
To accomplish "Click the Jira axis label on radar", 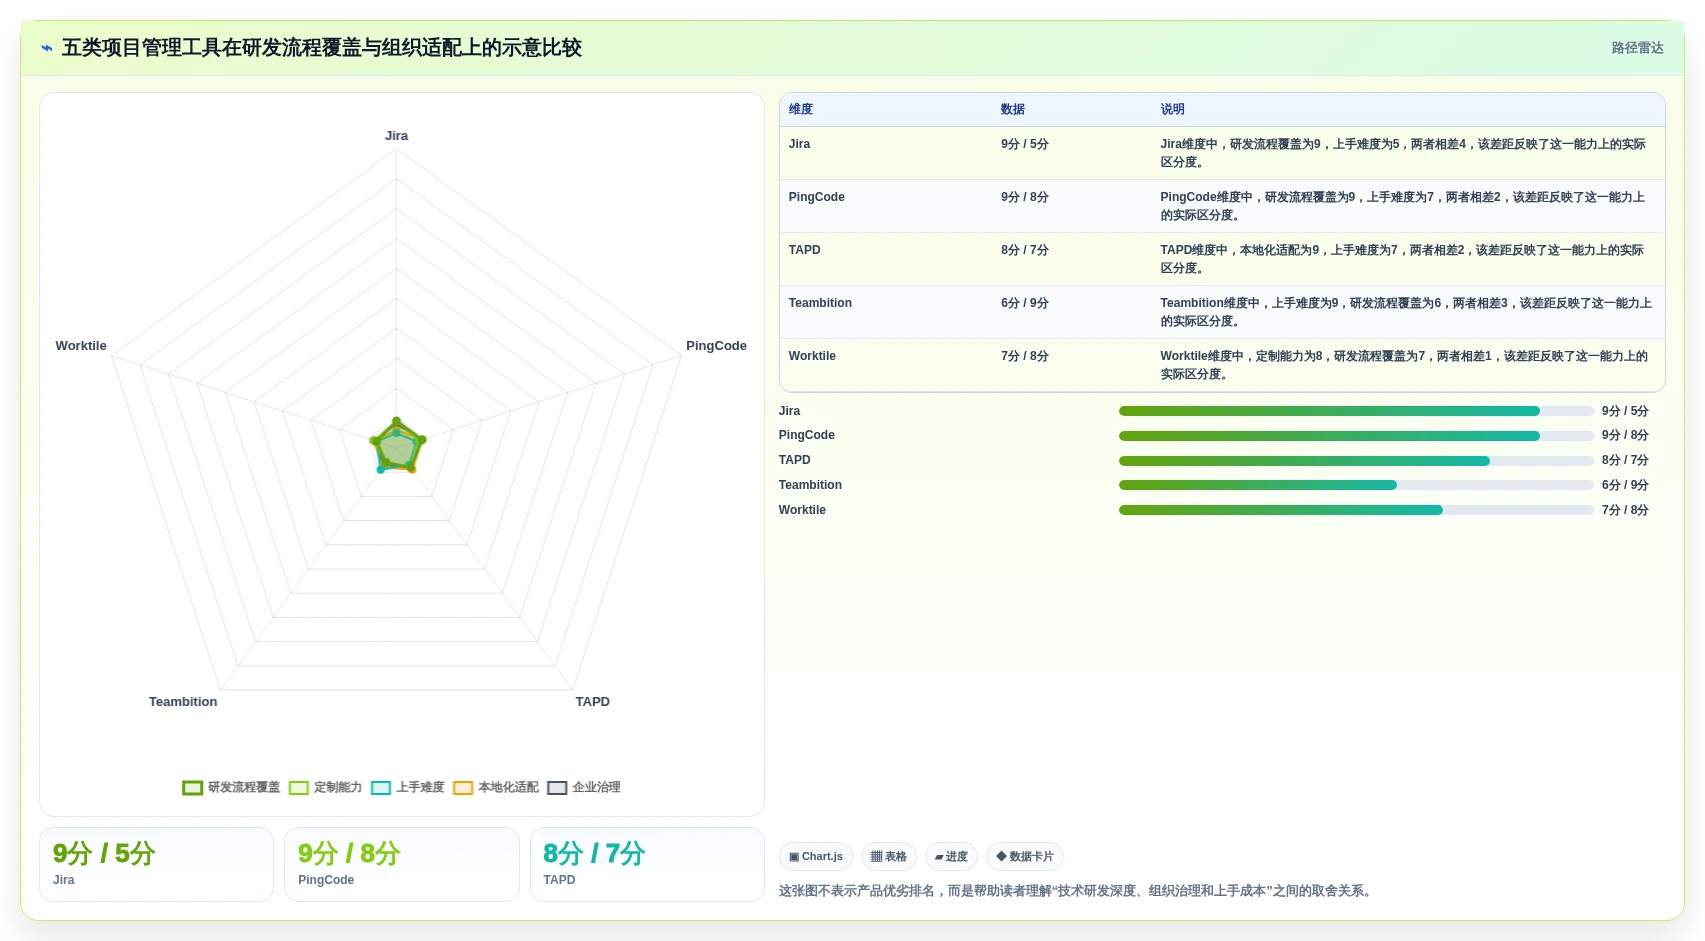I will [396, 136].
